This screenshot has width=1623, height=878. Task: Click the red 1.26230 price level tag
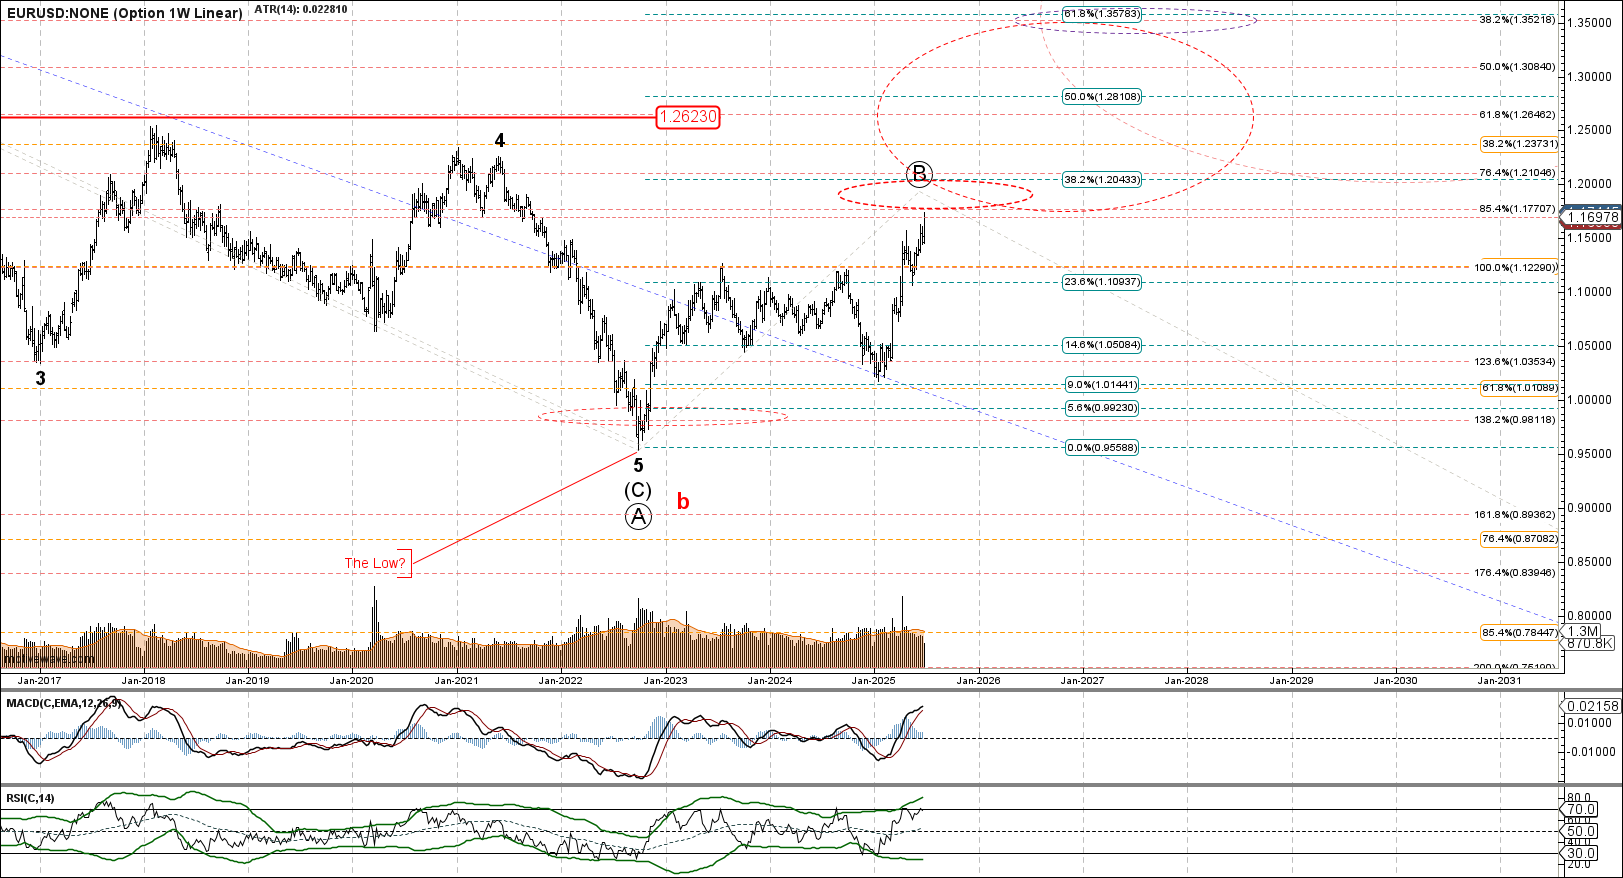click(x=687, y=117)
